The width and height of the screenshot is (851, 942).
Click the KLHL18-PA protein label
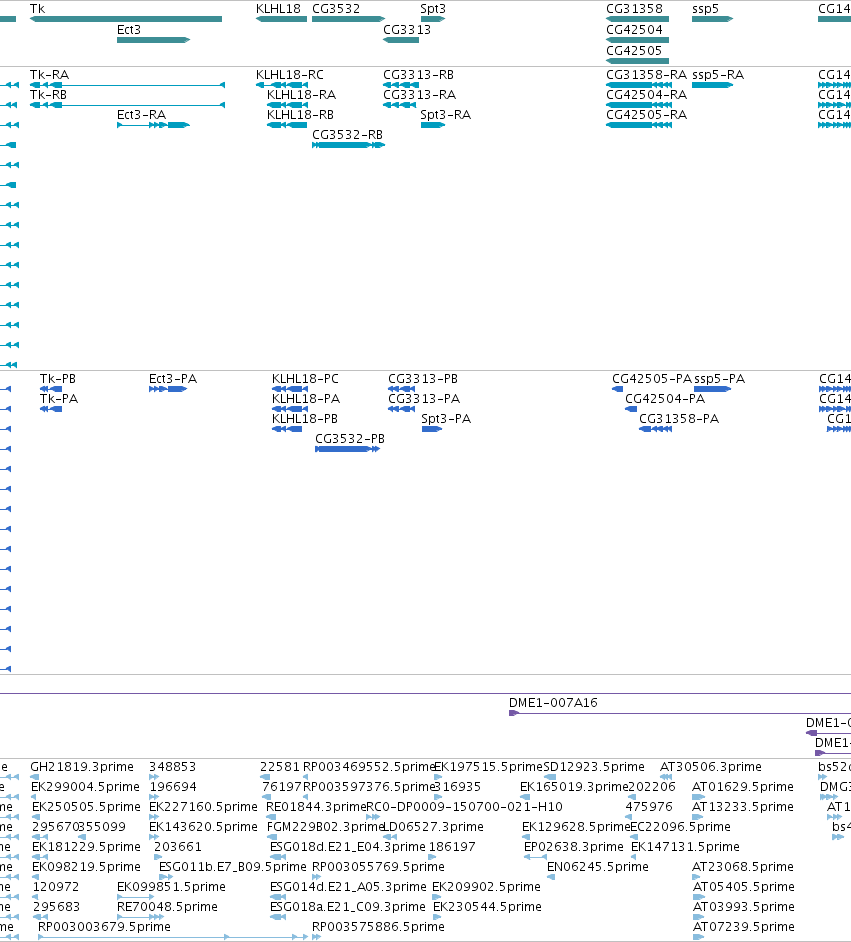pyautogui.click(x=306, y=399)
